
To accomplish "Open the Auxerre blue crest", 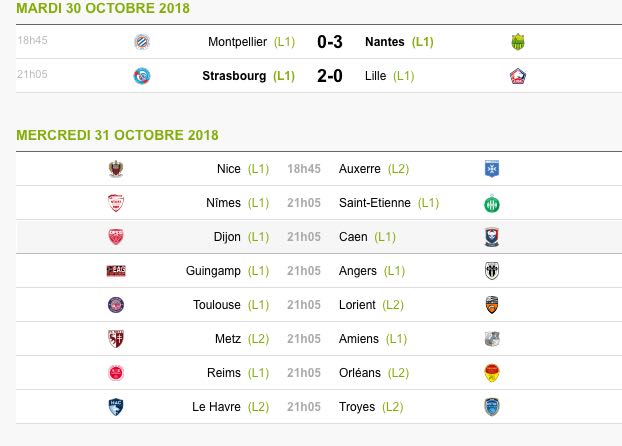I will tap(492, 169).
